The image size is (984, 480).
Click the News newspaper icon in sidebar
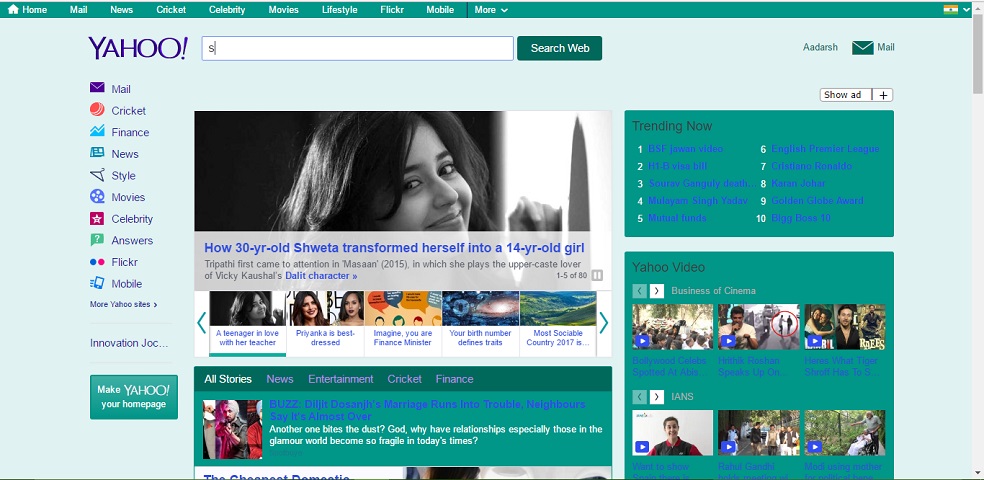pyautogui.click(x=97, y=152)
